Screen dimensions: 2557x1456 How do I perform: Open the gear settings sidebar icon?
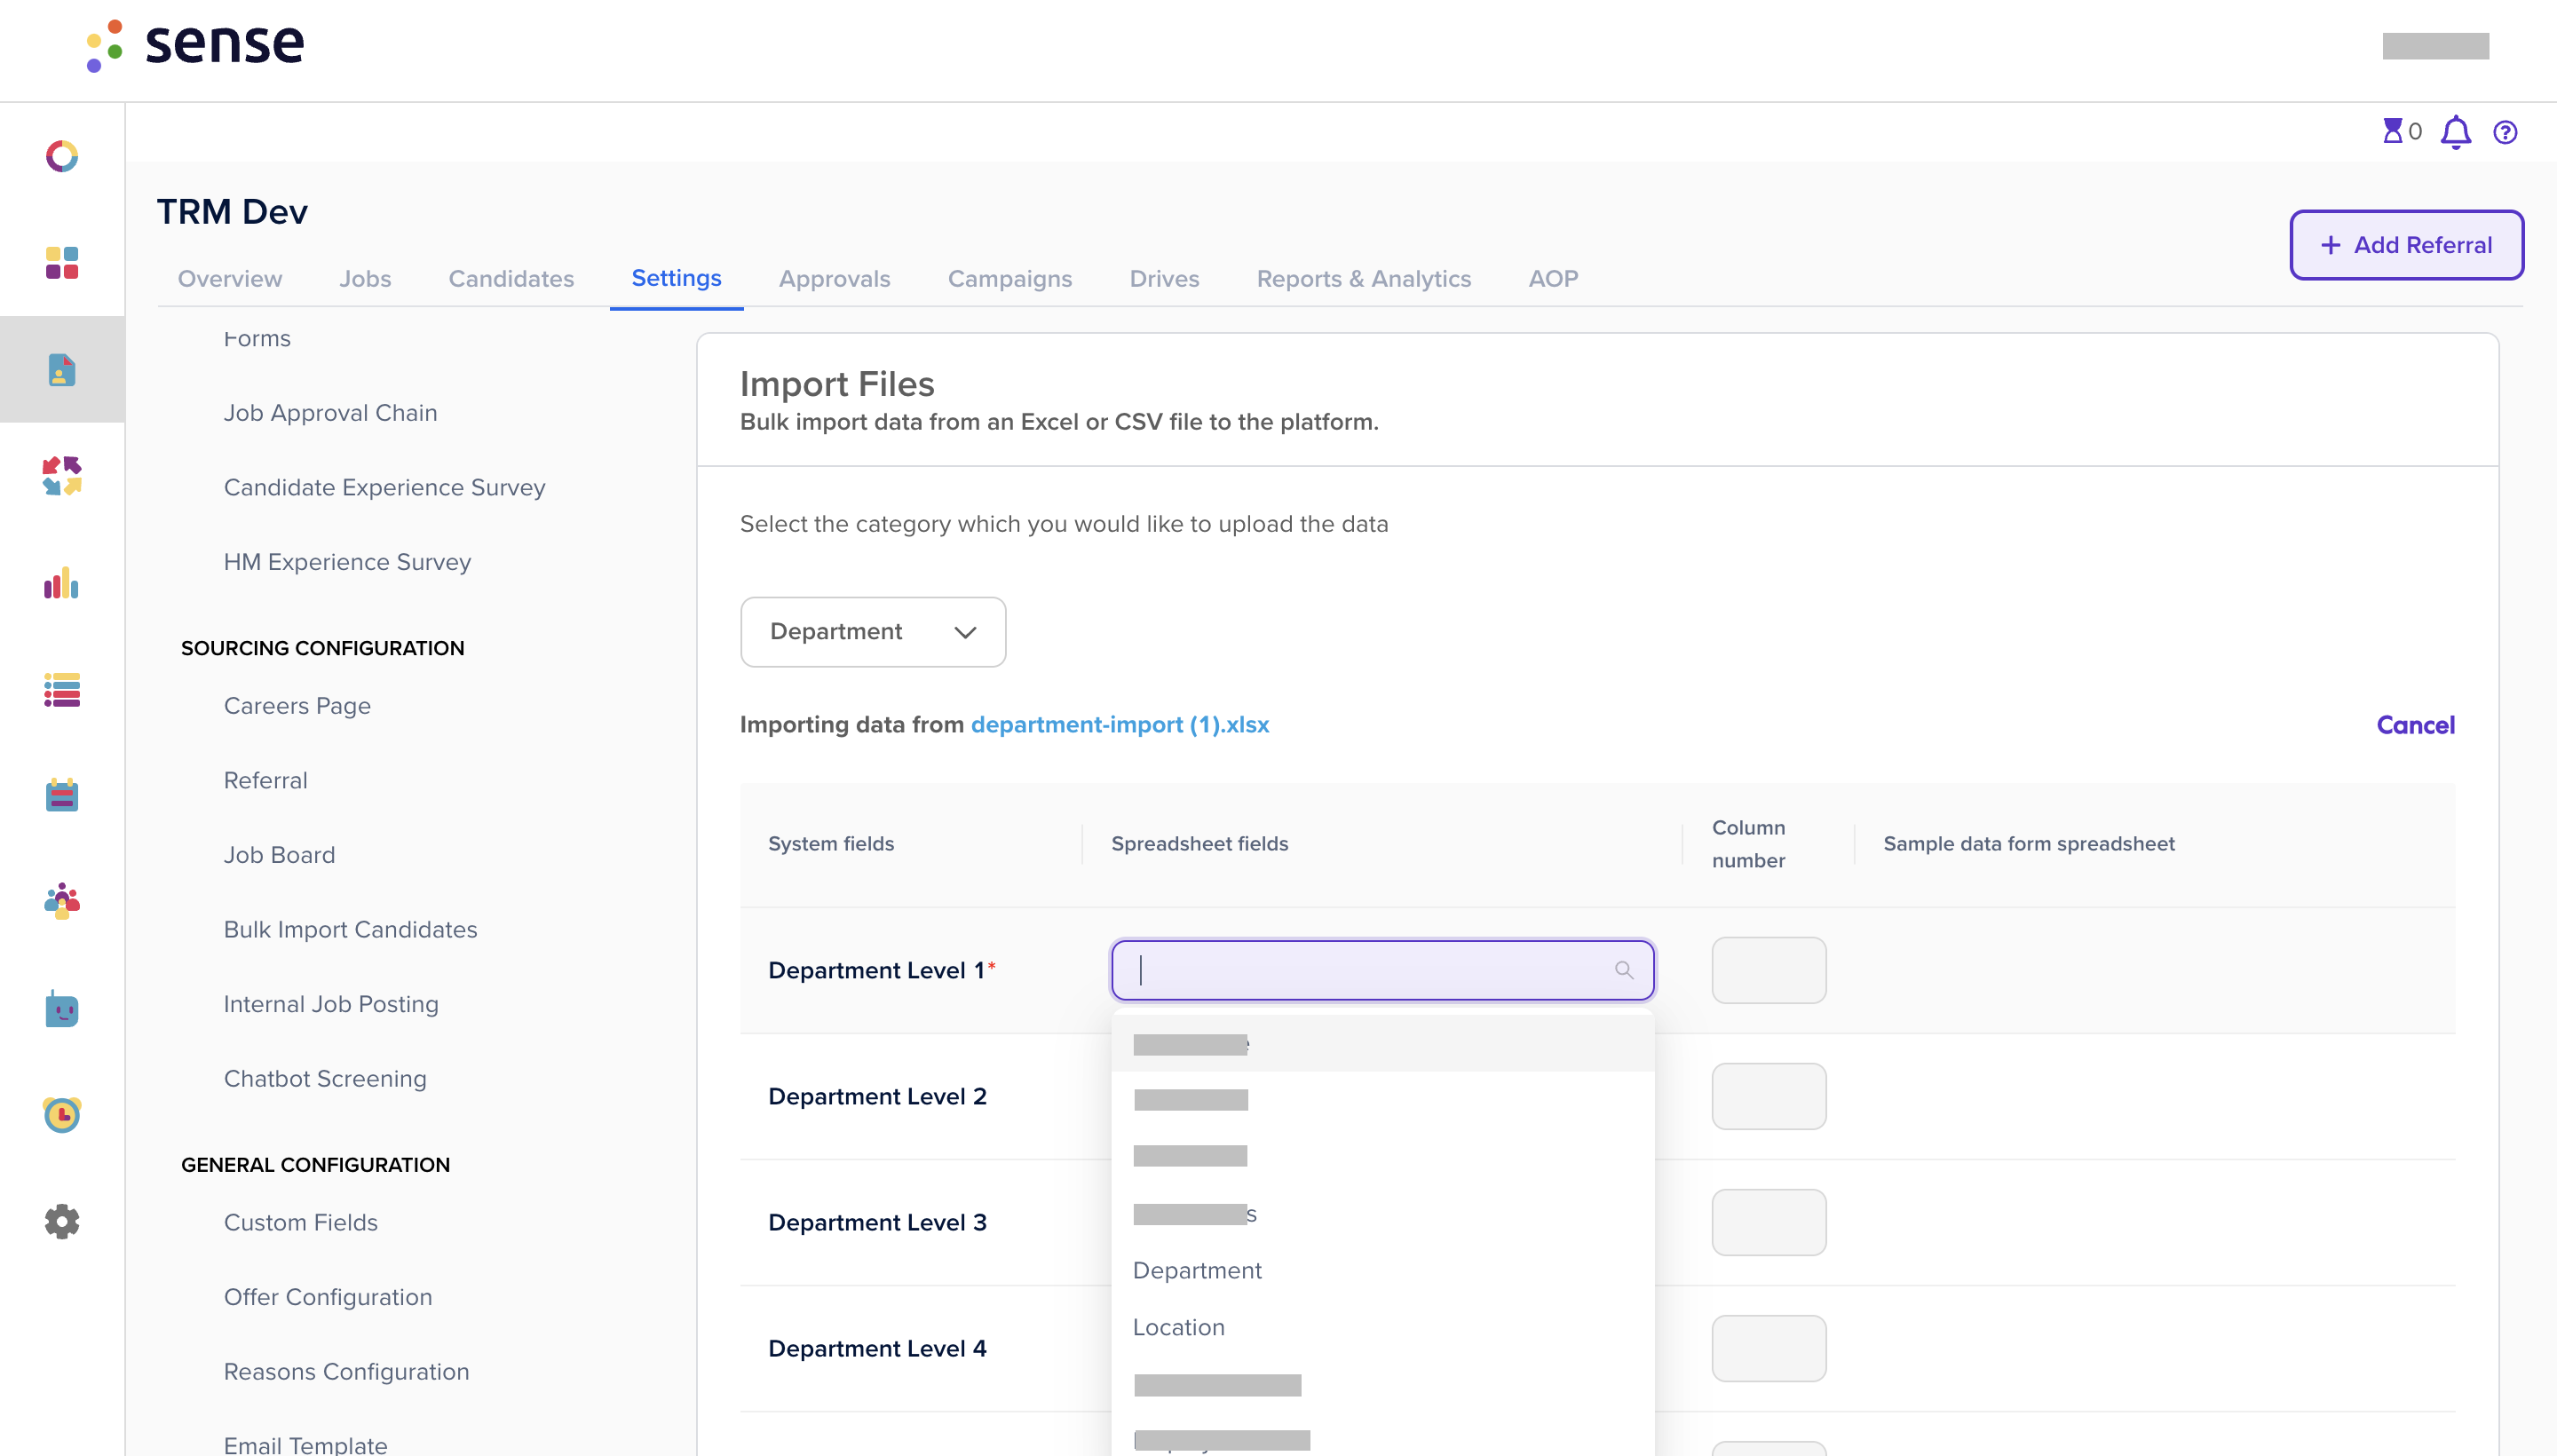coord(62,1221)
